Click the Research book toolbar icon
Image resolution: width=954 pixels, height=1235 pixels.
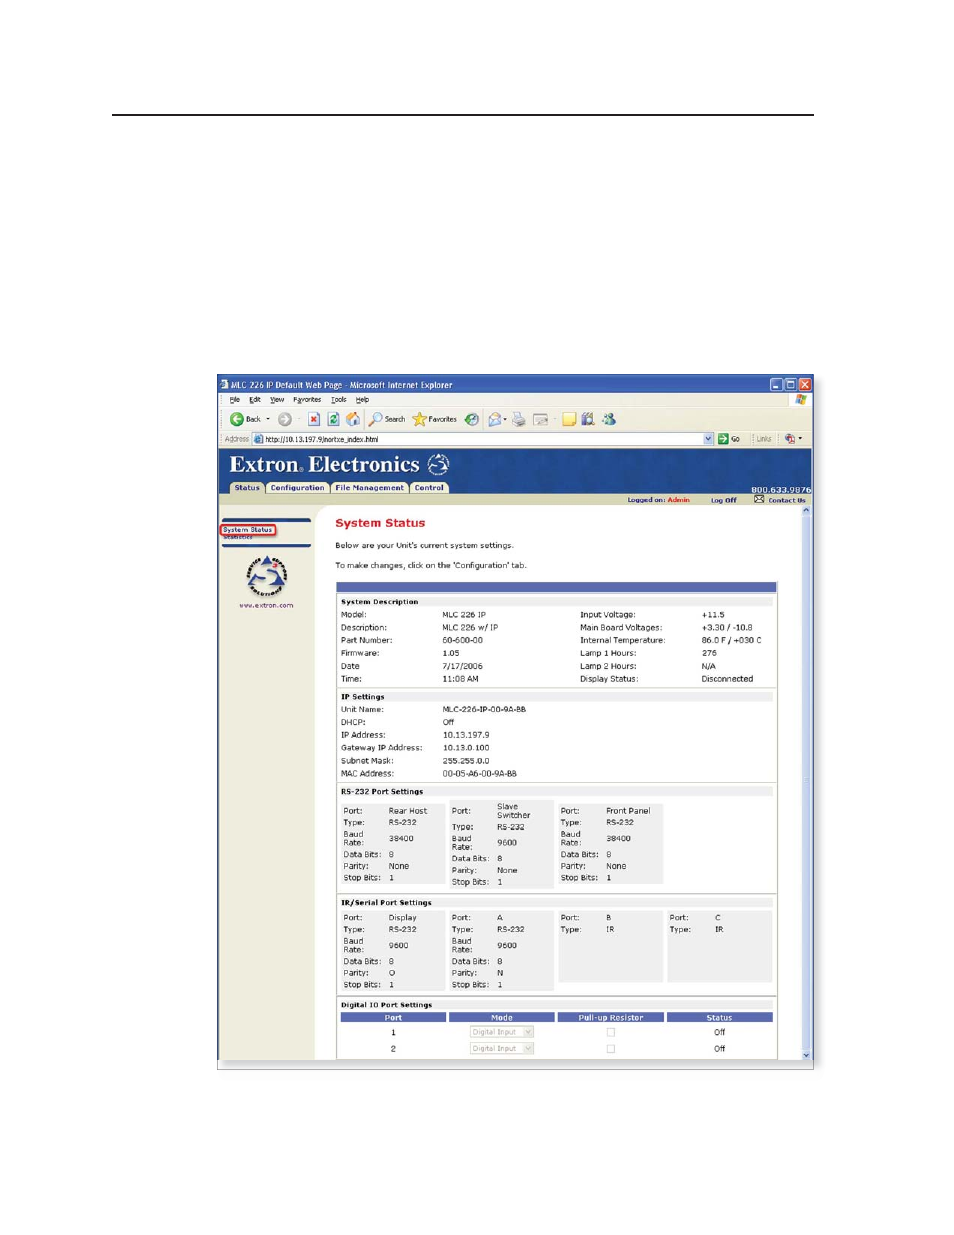coord(588,419)
